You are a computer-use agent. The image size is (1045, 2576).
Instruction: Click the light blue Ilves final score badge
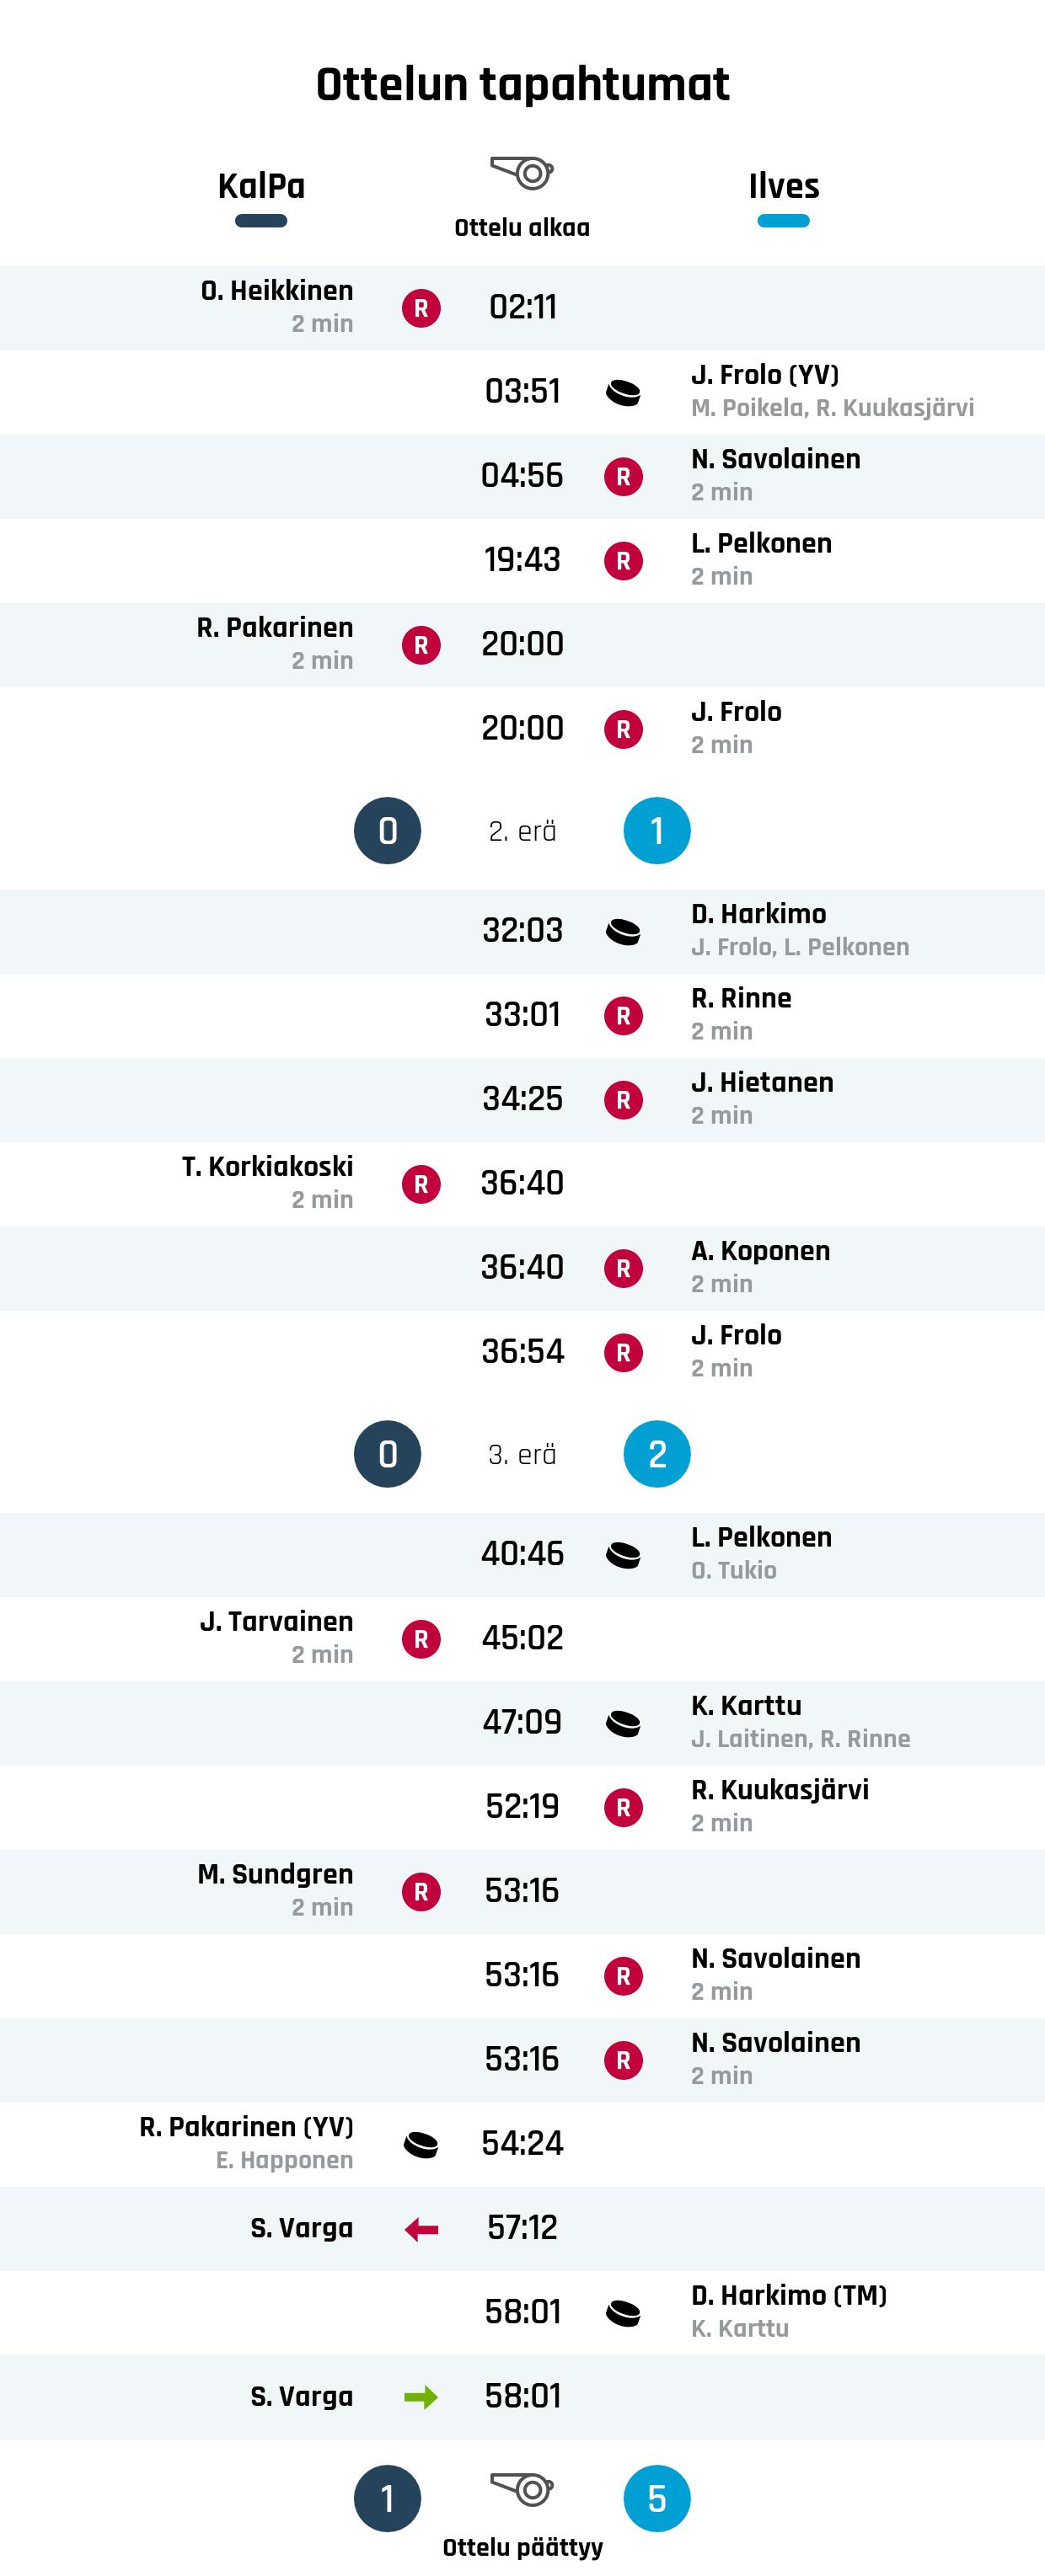(x=657, y=2498)
